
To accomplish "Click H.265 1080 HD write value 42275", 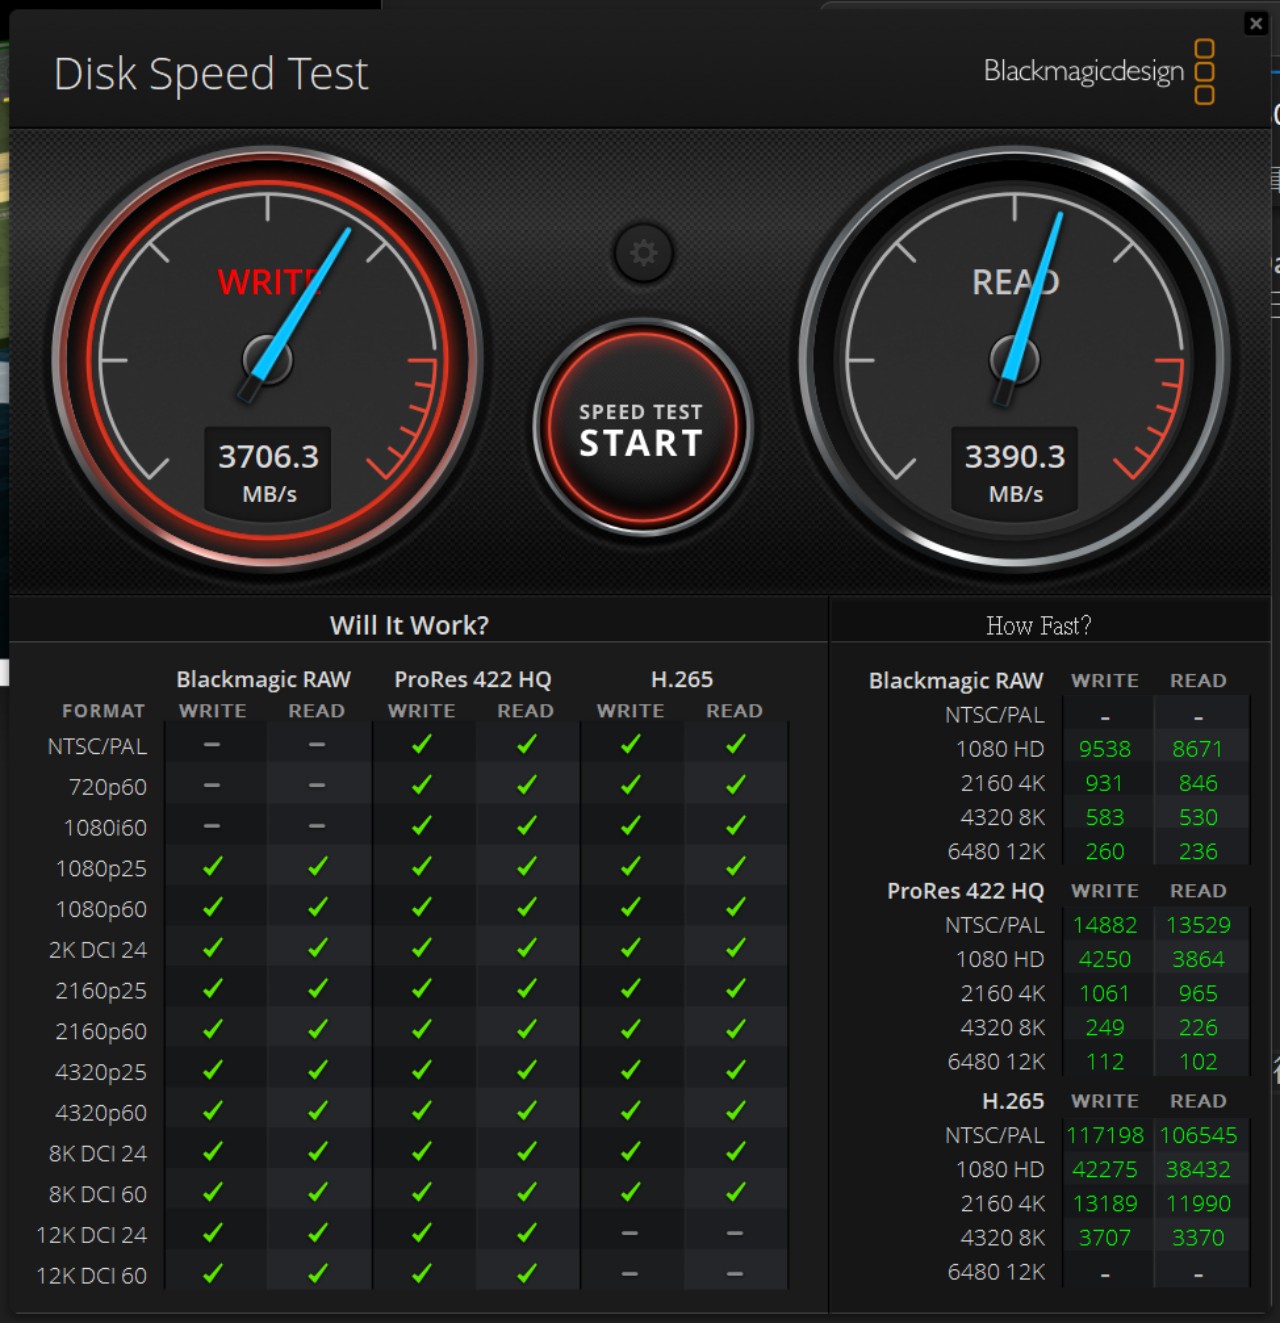I will click(1105, 1169).
